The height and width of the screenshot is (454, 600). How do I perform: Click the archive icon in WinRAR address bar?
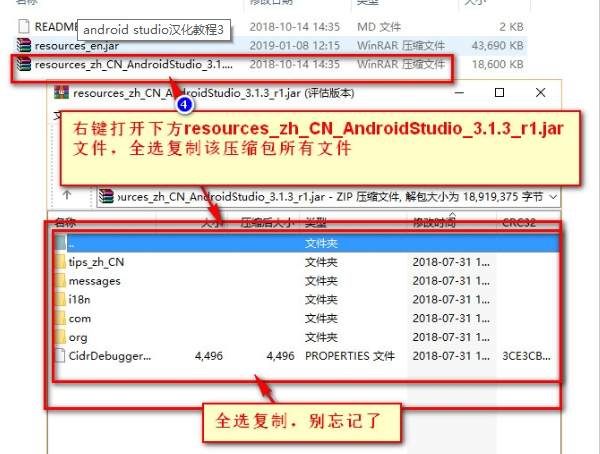[x=106, y=196]
